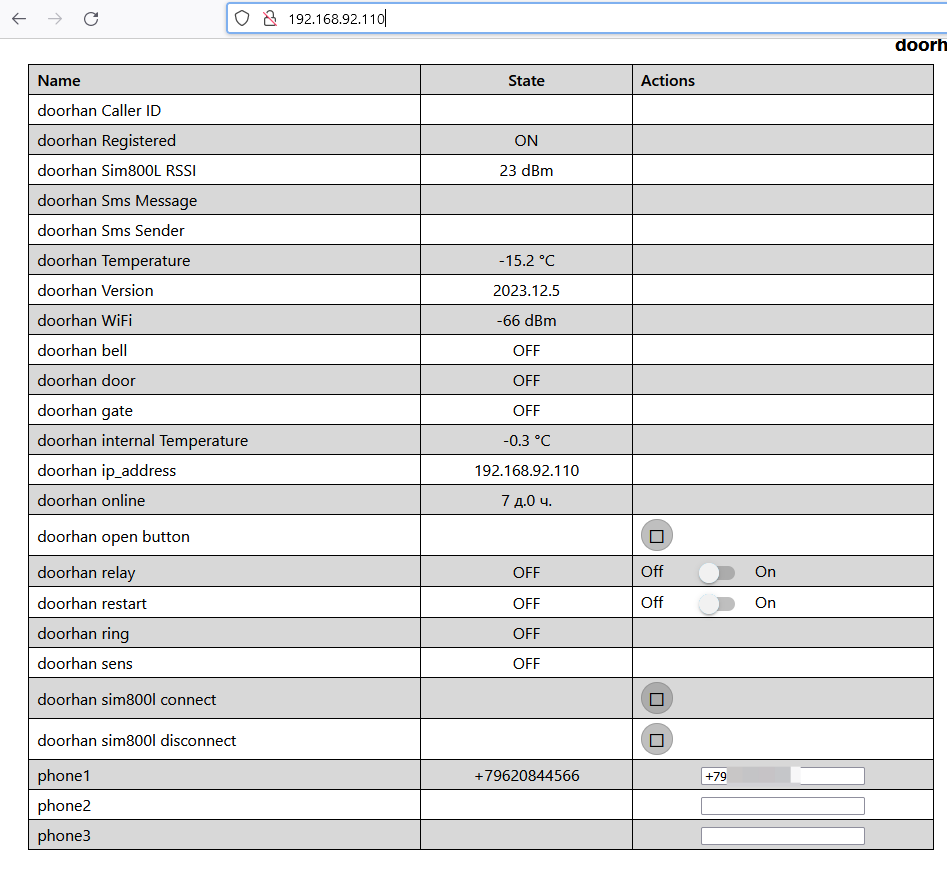Select the doorhan internal Temperature row name
The height and width of the screenshot is (872, 947).
[143, 441]
